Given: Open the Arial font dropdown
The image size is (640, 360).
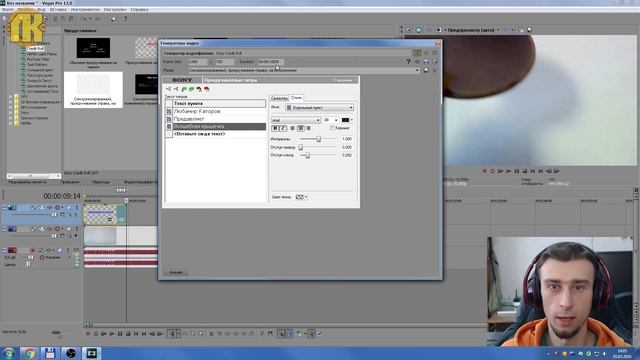Looking at the screenshot, I should 296,120.
